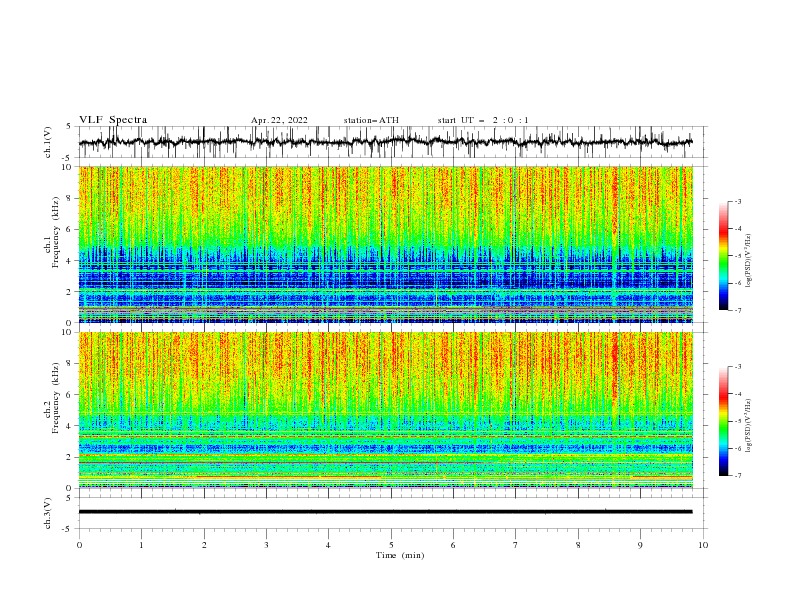
Task: Click the ch.3 flat waveform trace
Action: click(386, 512)
